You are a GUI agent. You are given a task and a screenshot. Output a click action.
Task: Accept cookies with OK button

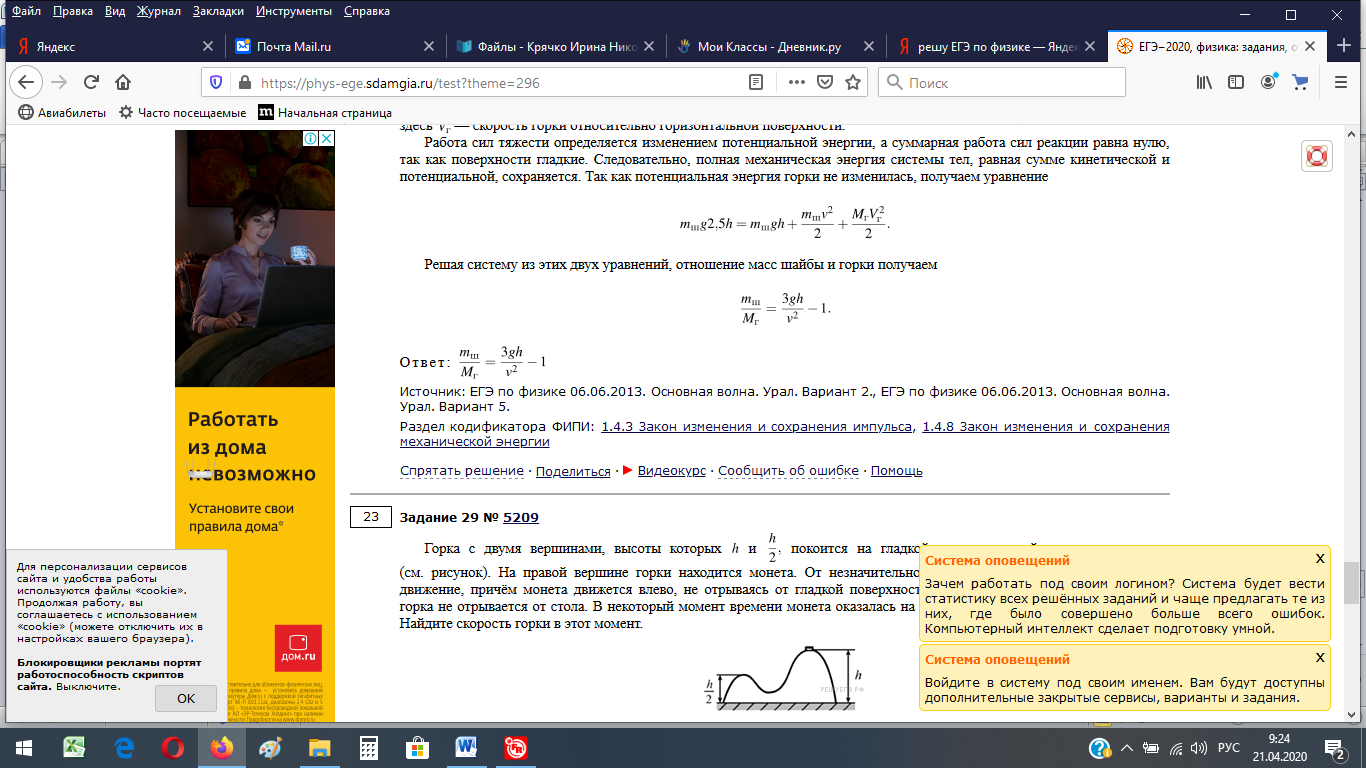click(186, 698)
